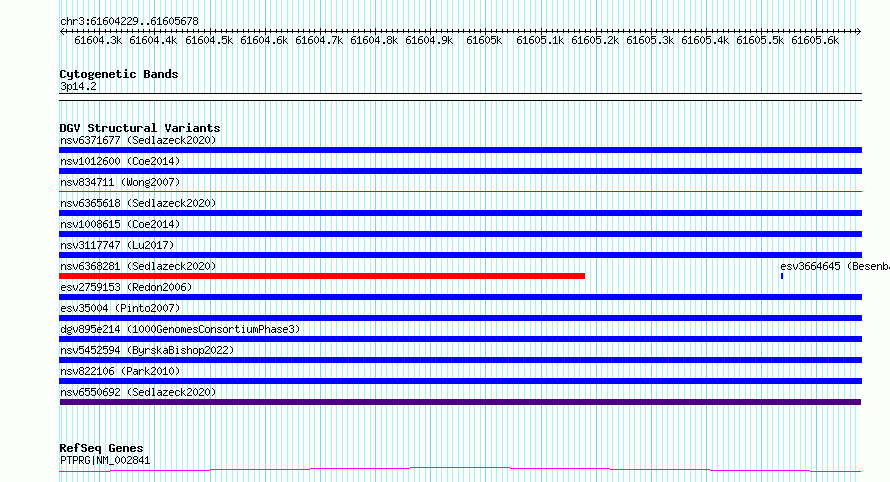The image size is (890, 482).
Task: Click the chr3:61604229..61605678 coordinate label
Action: coord(129,21)
